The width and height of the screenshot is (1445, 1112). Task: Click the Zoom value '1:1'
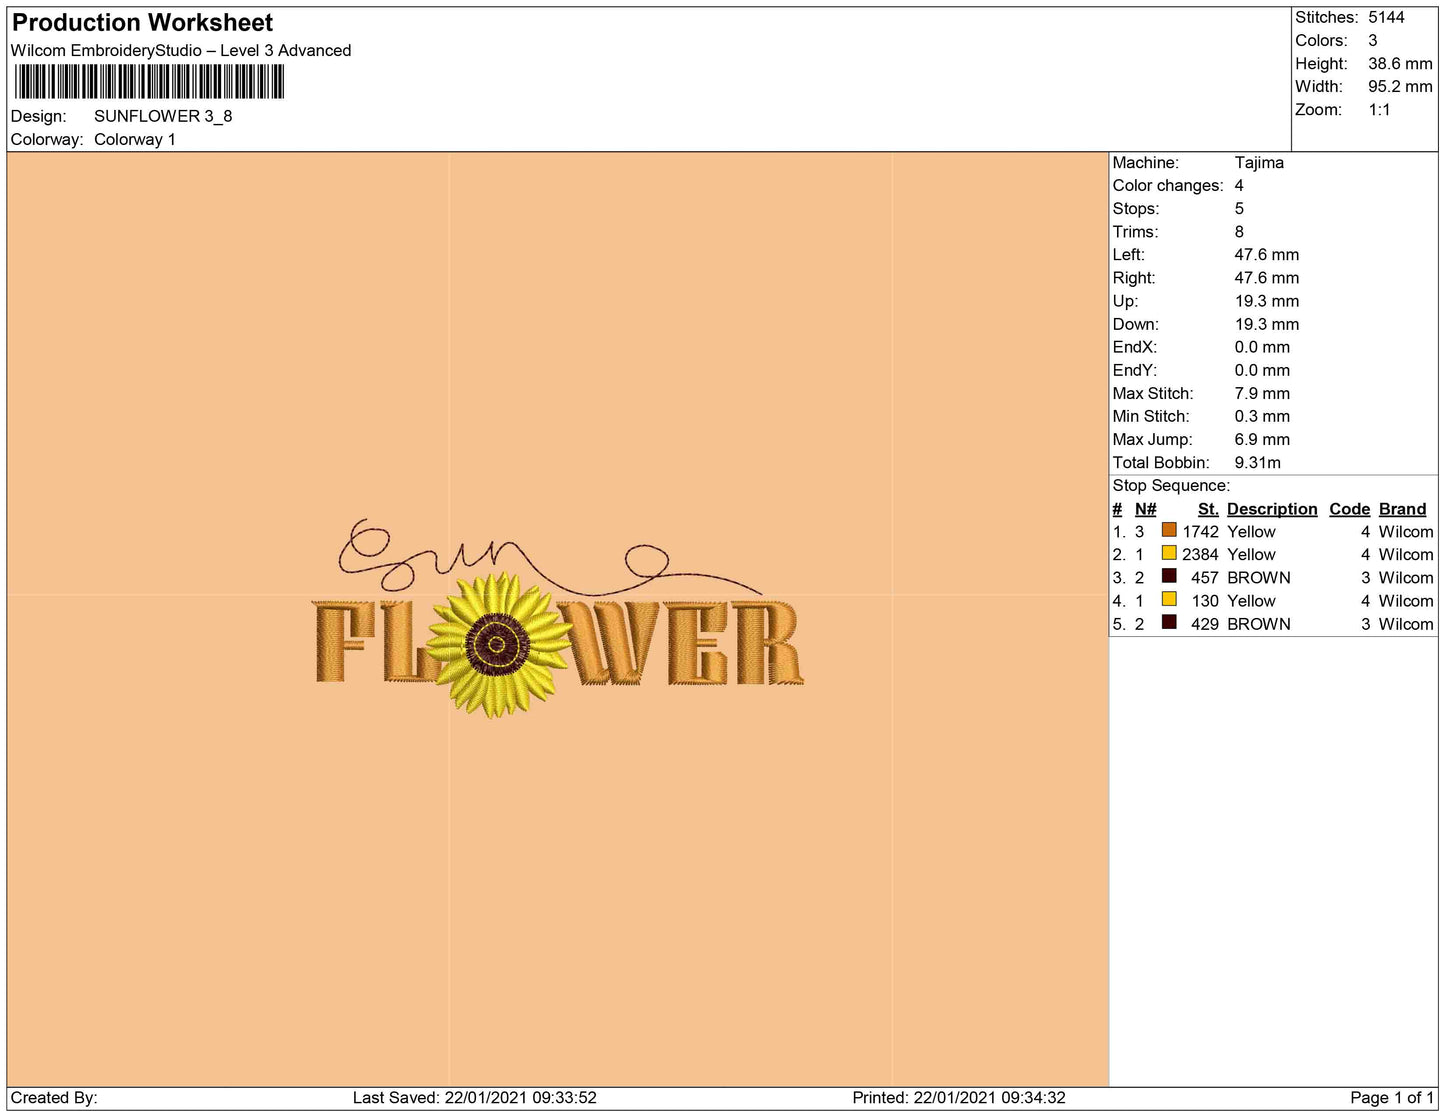tap(1380, 109)
